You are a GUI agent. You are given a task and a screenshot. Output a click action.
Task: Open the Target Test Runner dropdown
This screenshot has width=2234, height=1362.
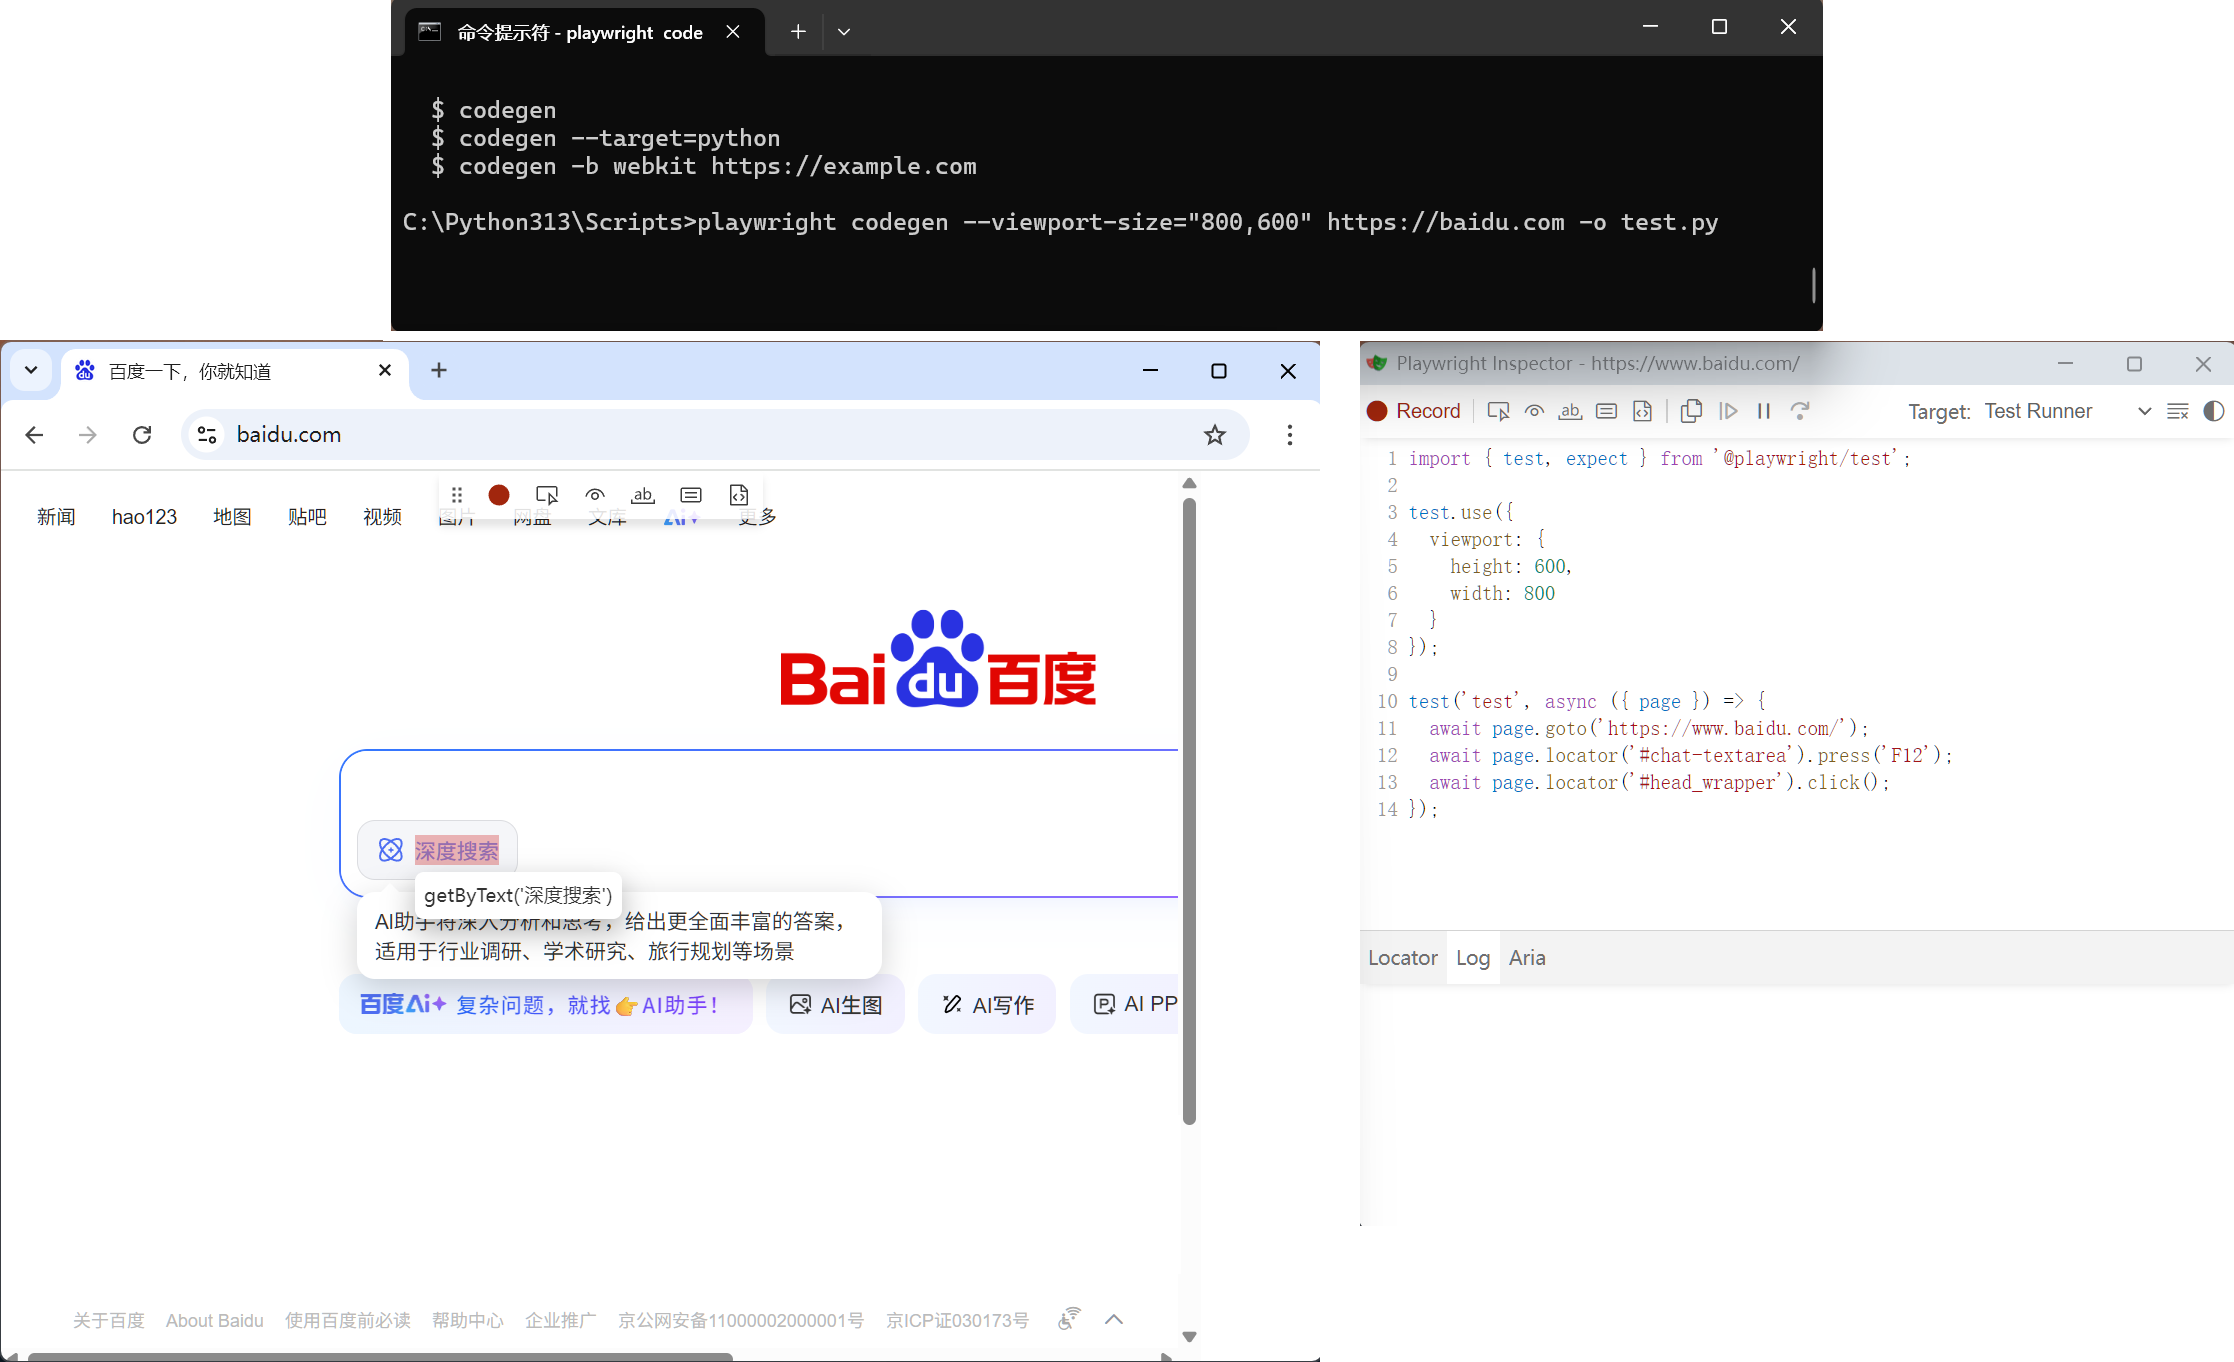[2066, 411]
